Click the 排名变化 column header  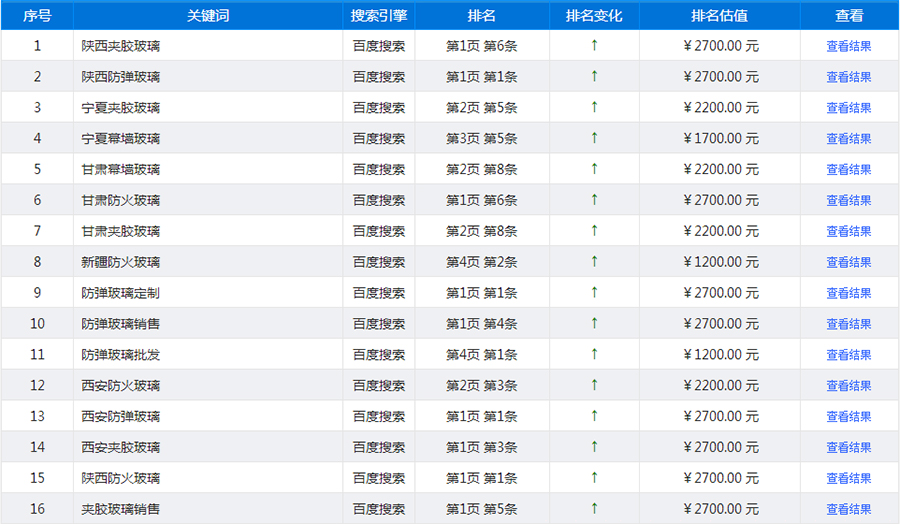coord(594,15)
